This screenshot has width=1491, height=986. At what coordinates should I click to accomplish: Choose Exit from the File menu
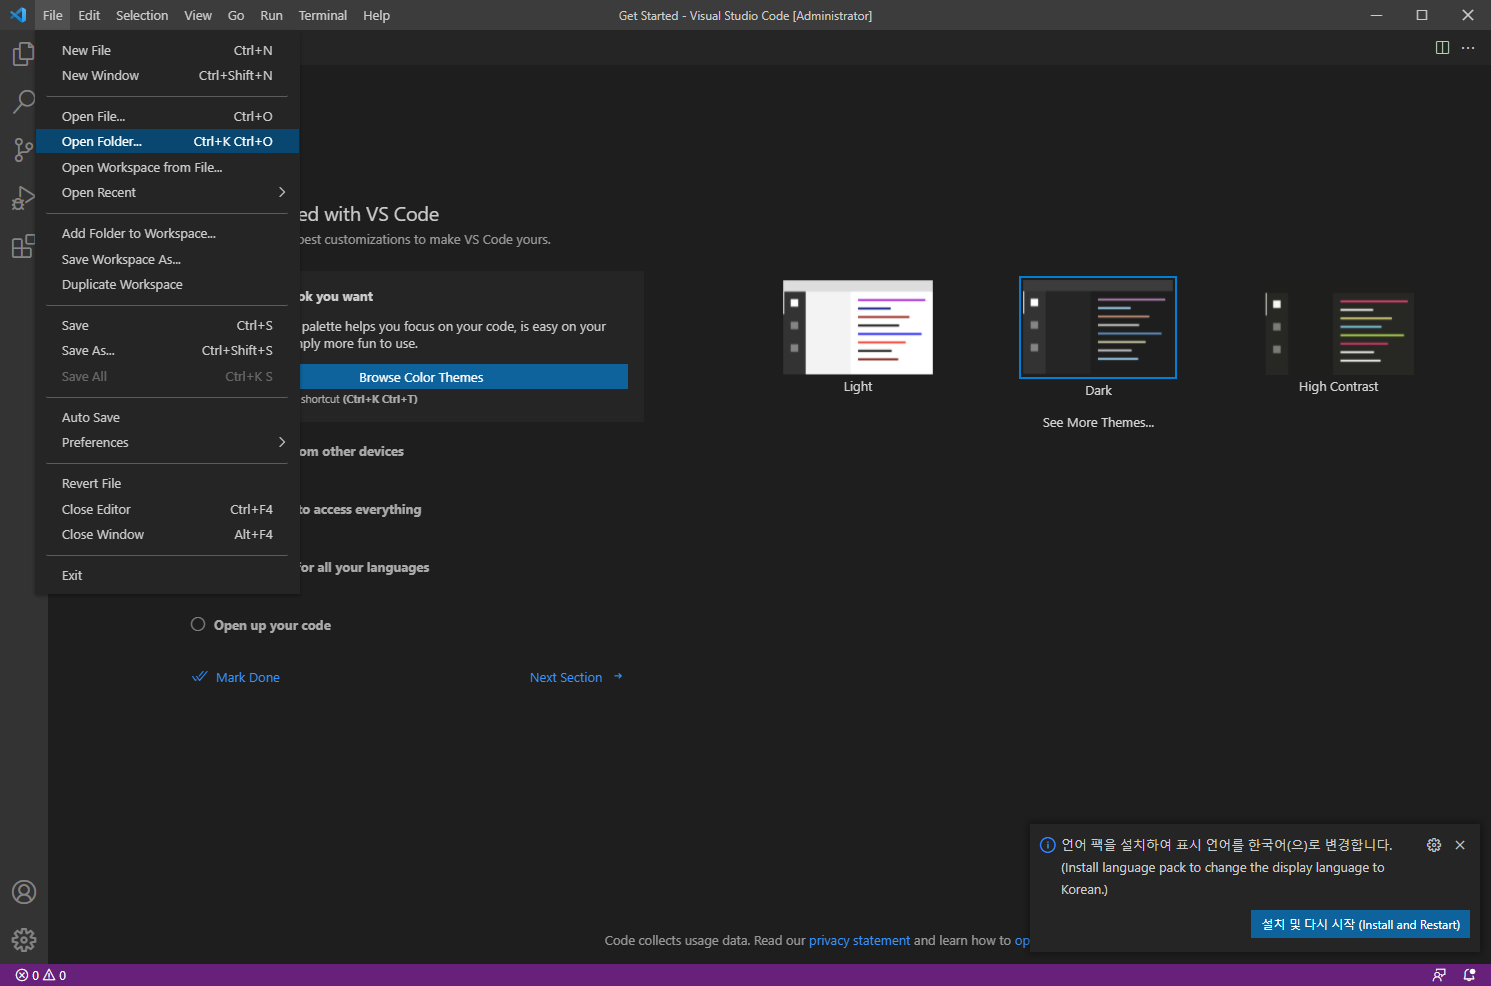[x=167, y=575]
